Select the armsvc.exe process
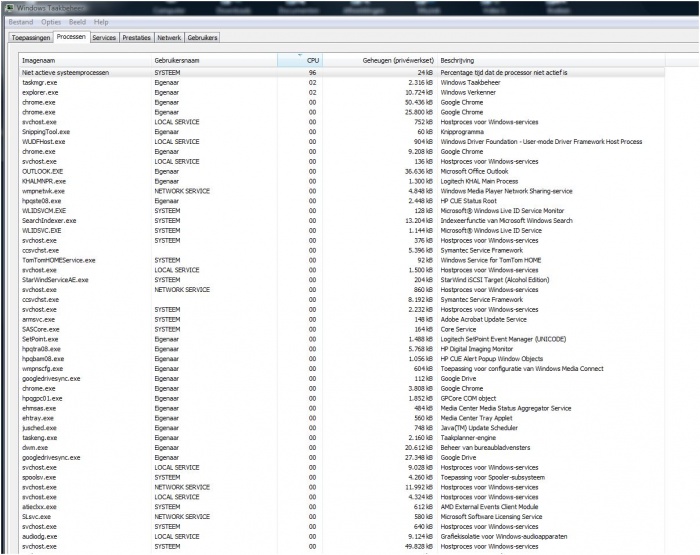The height and width of the screenshot is (555, 700). pyautogui.click(x=342, y=319)
